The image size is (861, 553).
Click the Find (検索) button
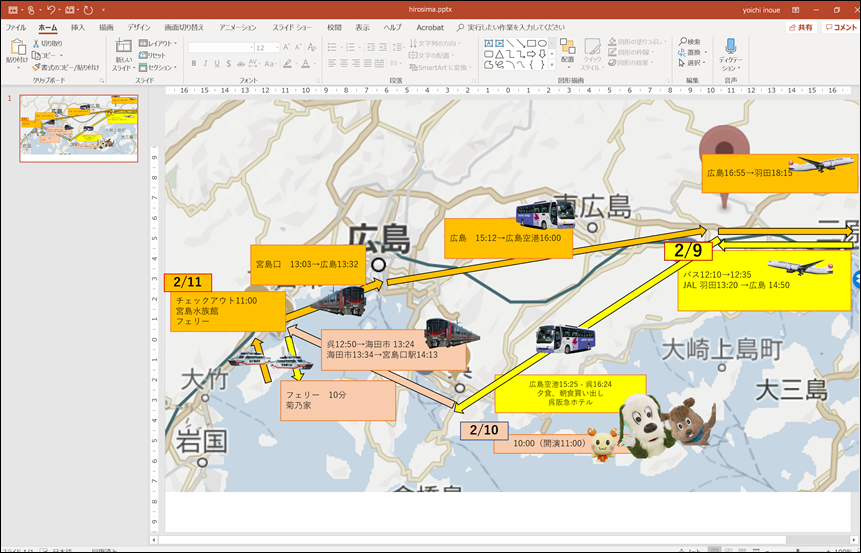point(690,42)
